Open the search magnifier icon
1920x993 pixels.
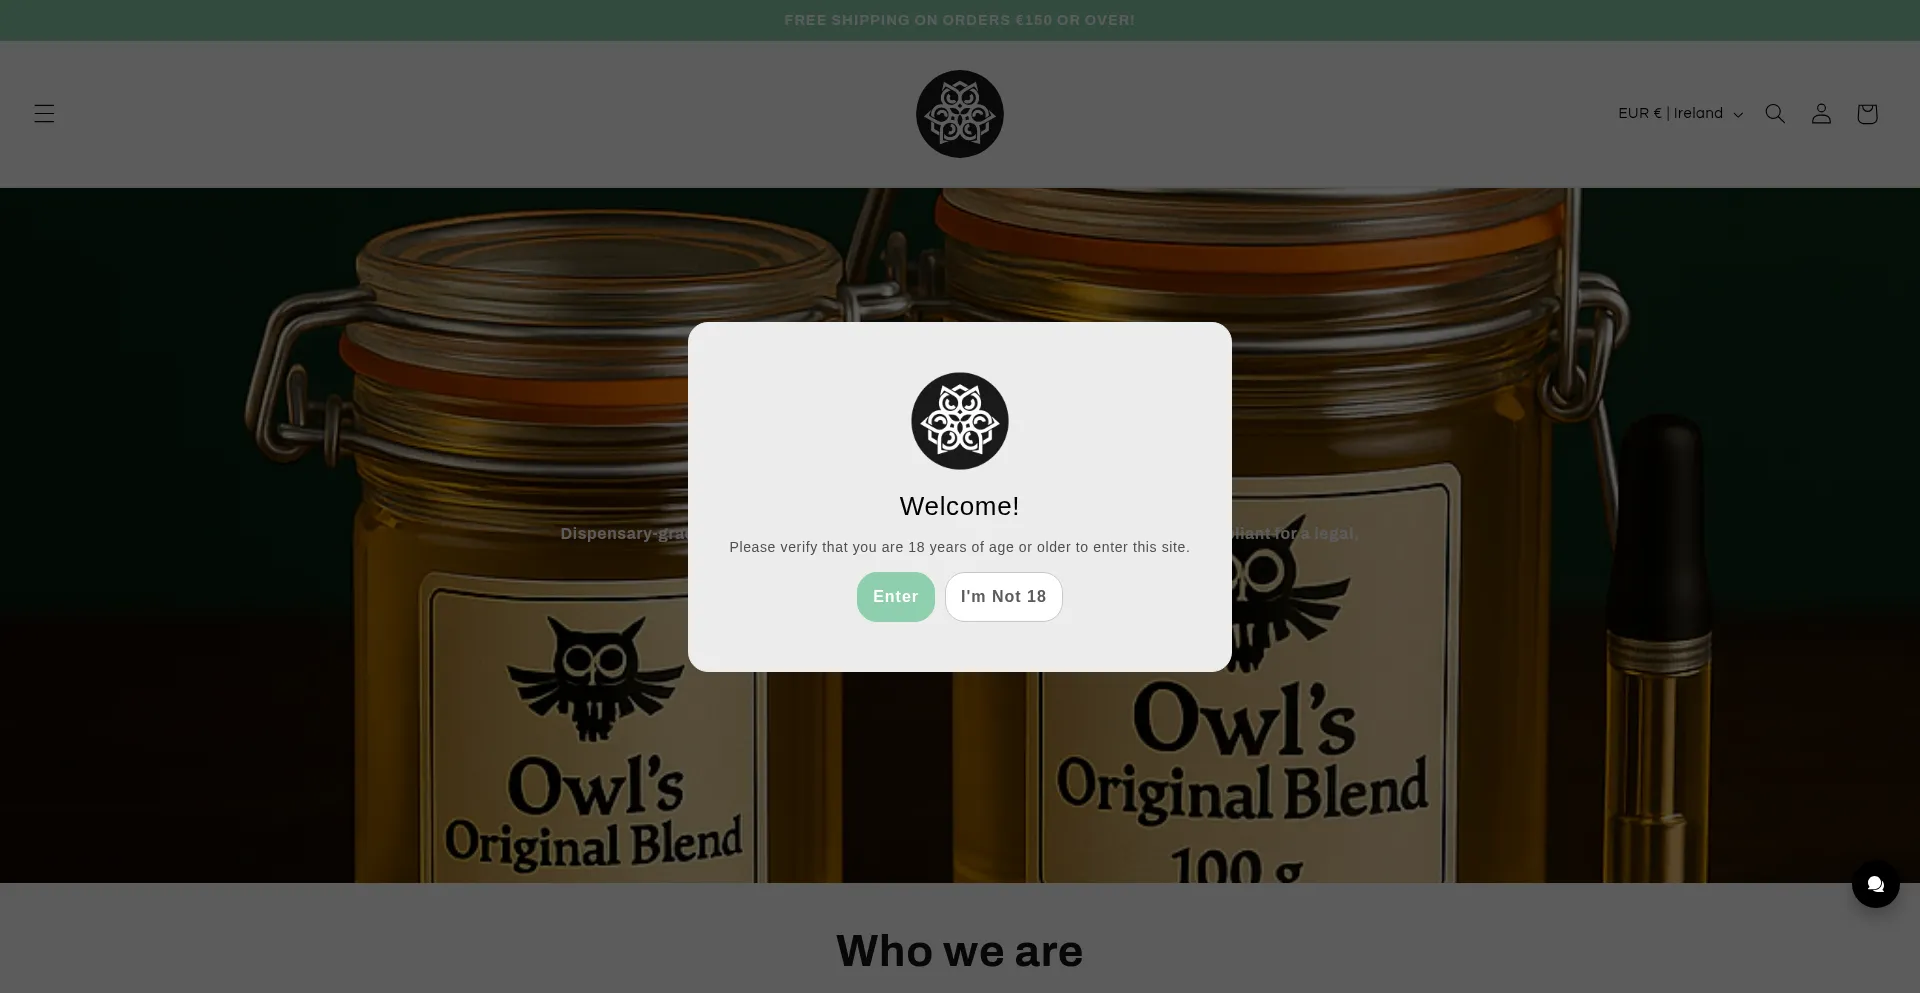[1775, 114]
